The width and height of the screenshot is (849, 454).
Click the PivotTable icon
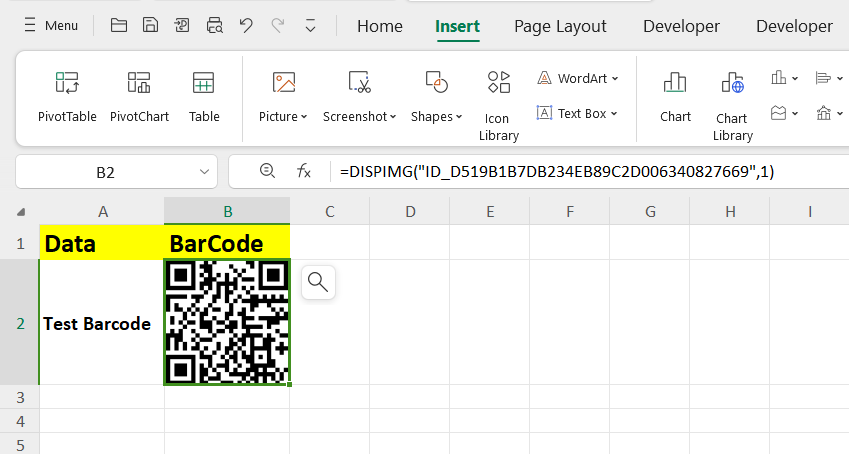(x=67, y=84)
